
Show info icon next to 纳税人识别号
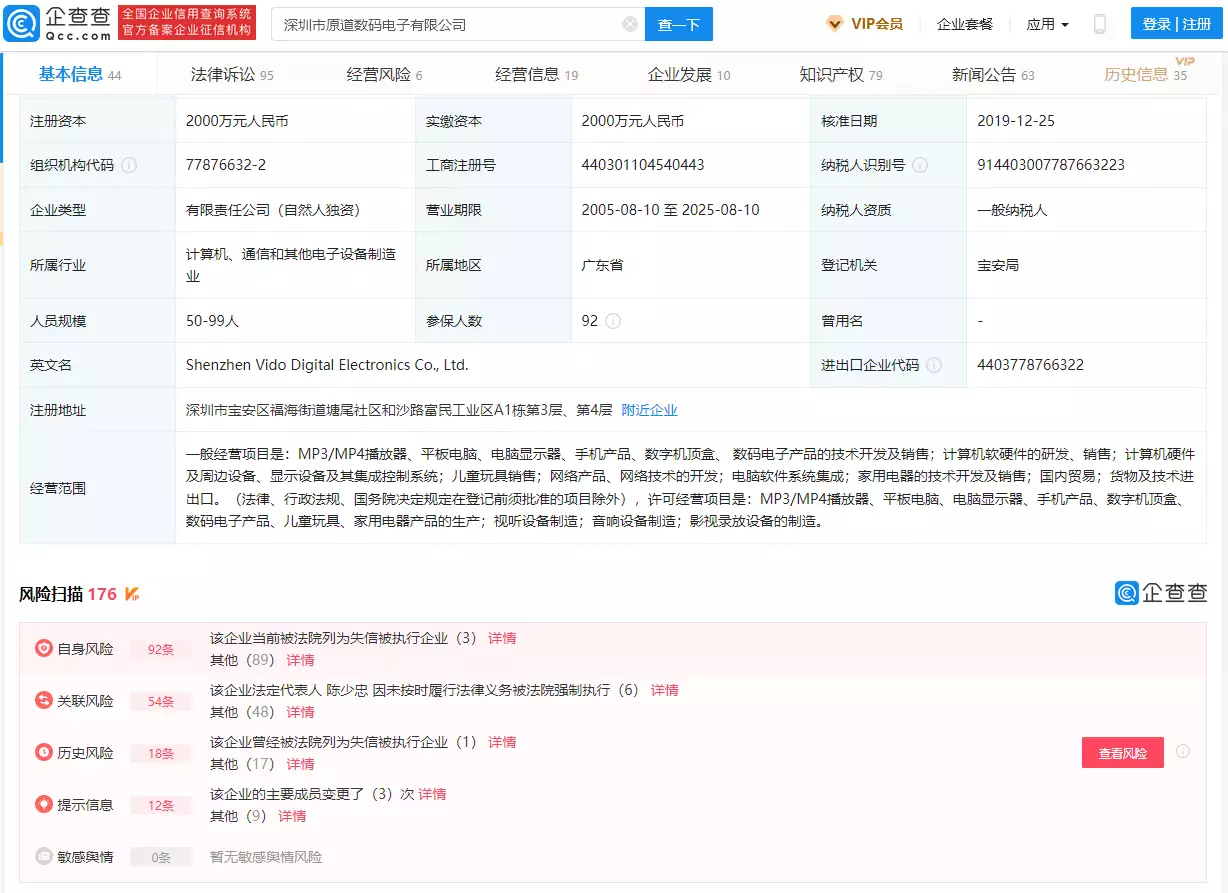pos(920,165)
